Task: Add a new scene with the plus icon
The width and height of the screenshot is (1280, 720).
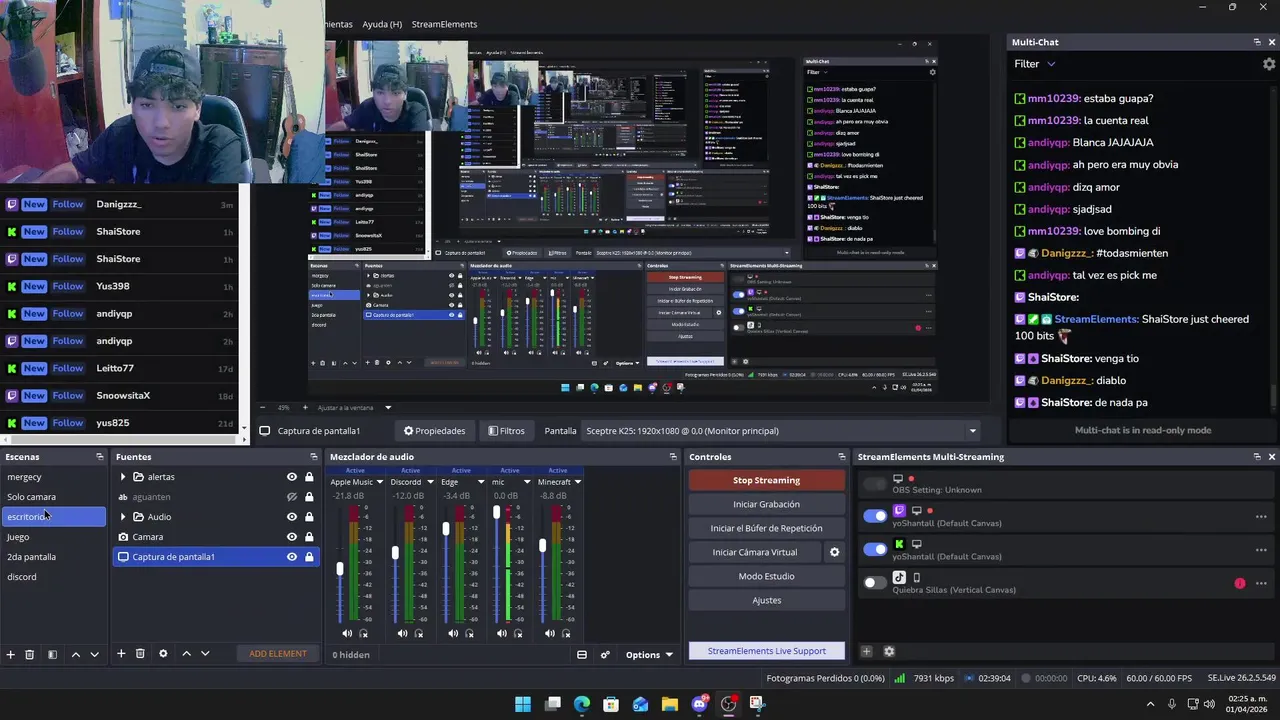Action: (10, 654)
